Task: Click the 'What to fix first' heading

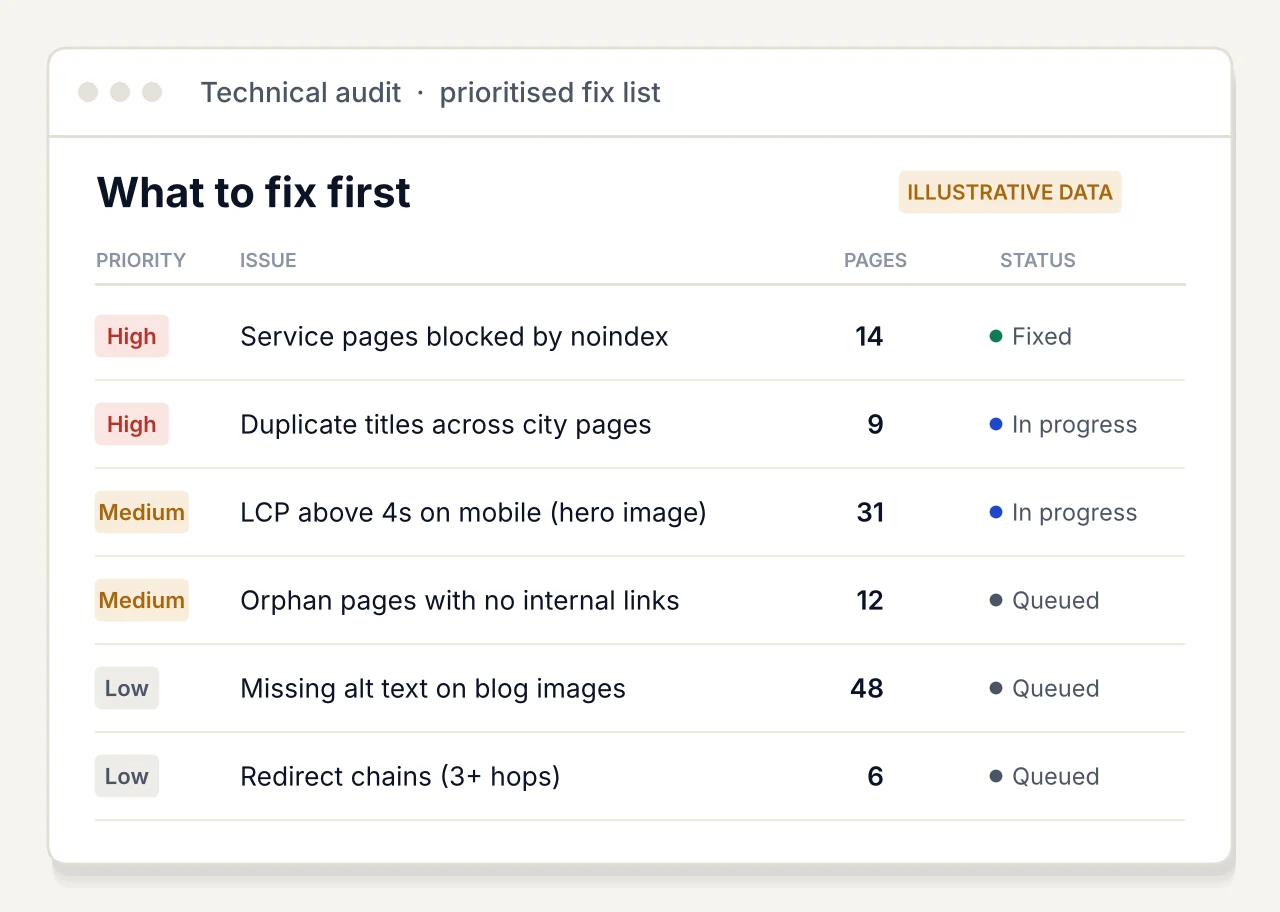Action: coord(253,192)
